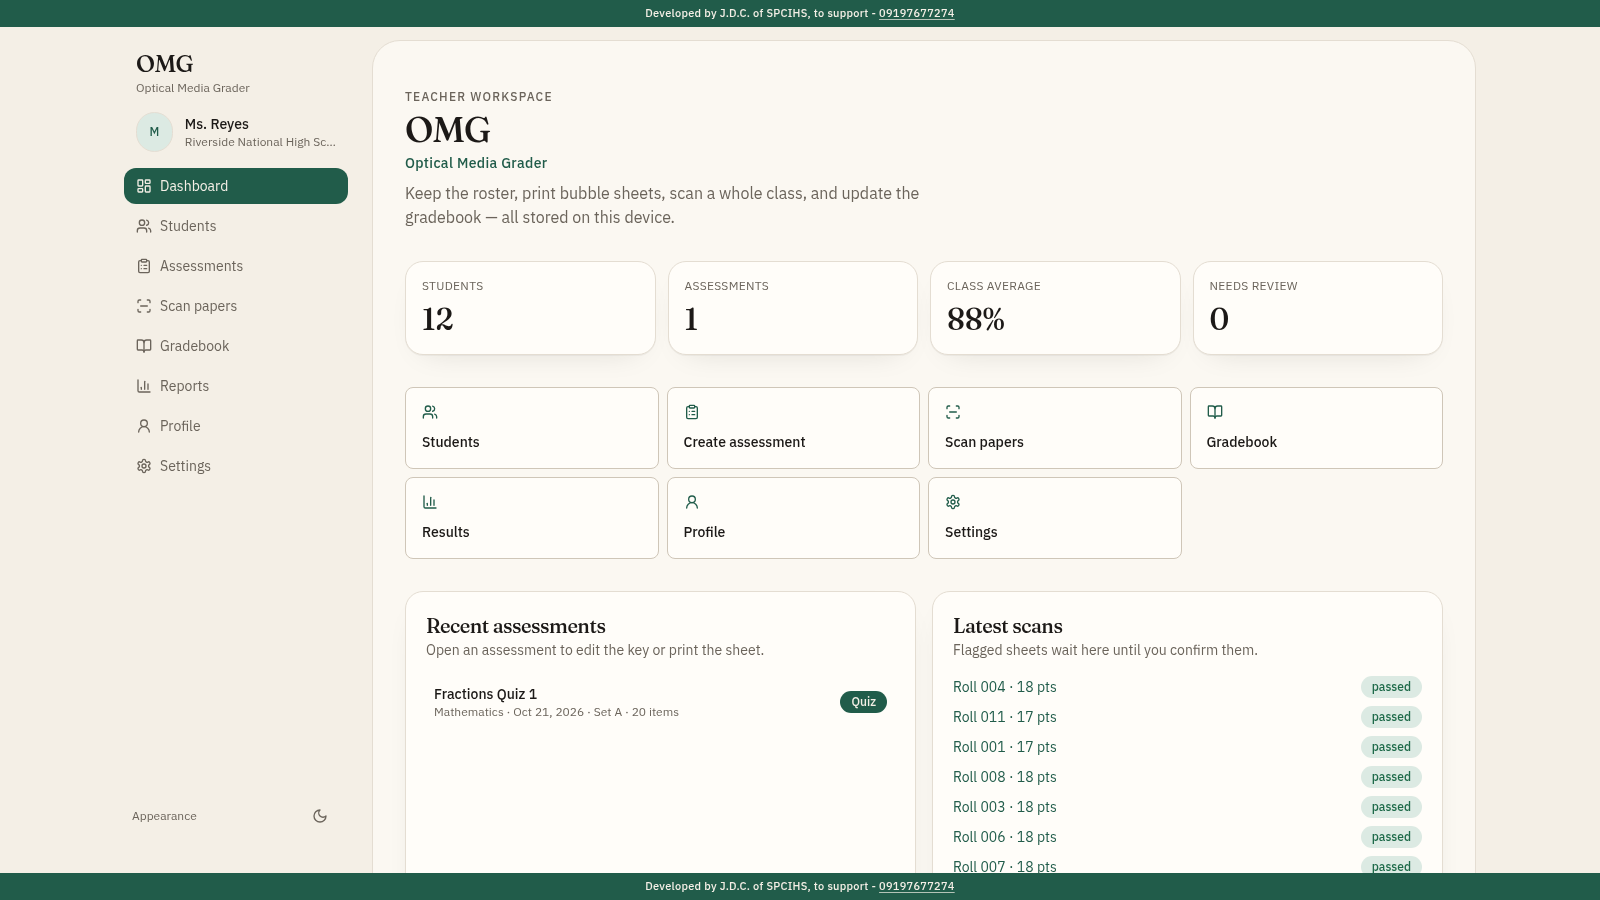This screenshot has width=1600, height=900.
Task: Open scan Roll 011 · 17 pts
Action: click(x=1005, y=717)
